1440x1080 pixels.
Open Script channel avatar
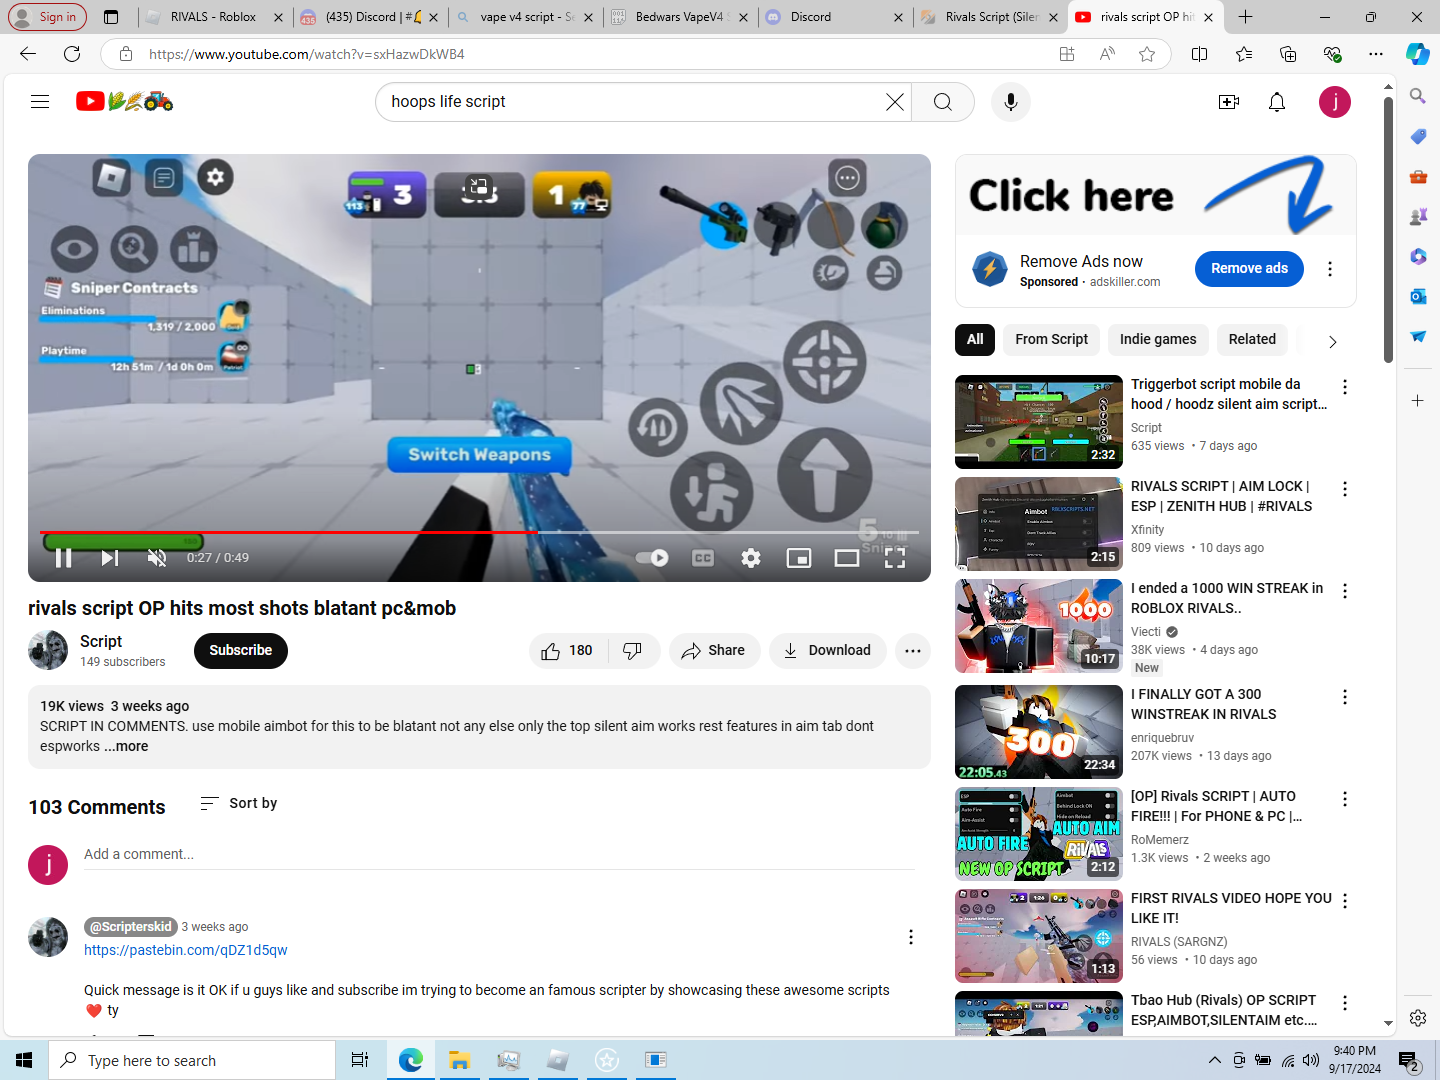48,651
